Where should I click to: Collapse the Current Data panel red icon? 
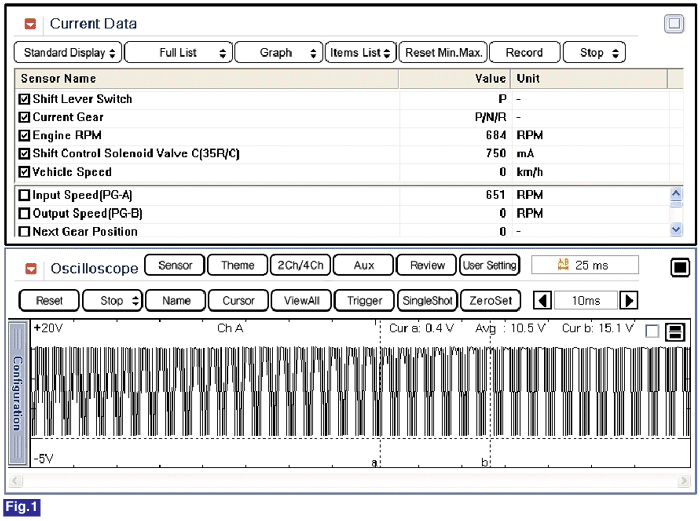(30, 24)
